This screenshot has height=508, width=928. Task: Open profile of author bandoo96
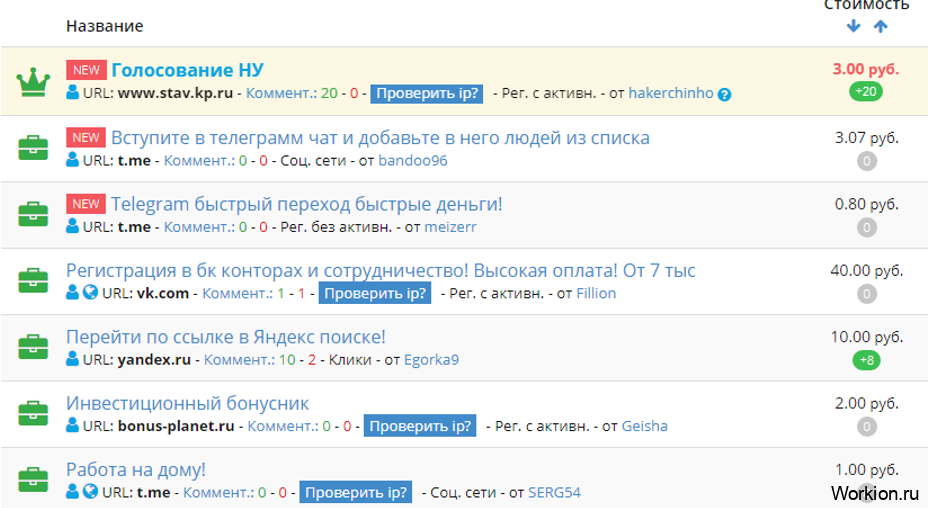(413, 160)
